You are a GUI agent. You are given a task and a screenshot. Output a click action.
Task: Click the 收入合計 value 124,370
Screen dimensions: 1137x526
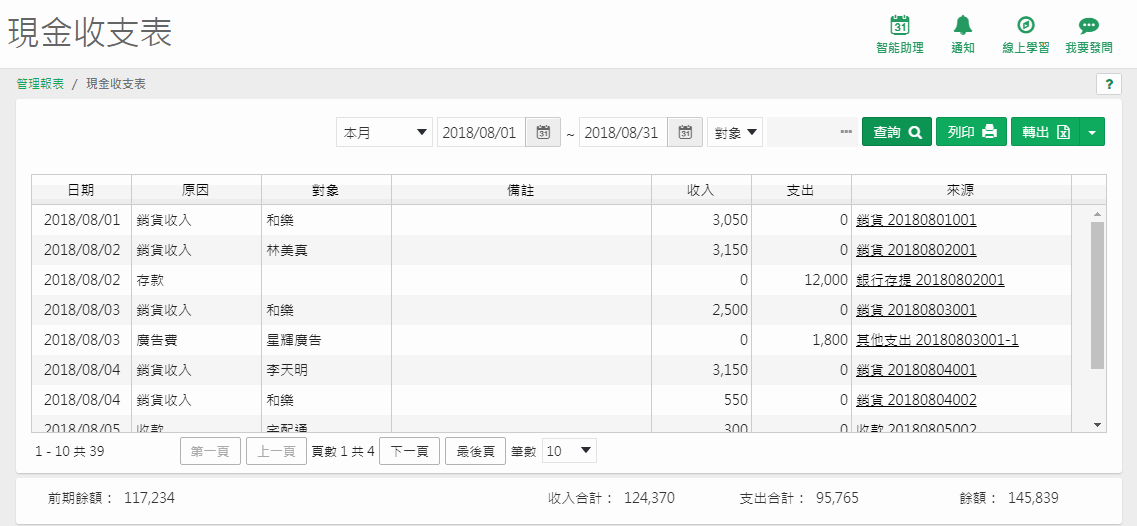[x=649, y=498]
